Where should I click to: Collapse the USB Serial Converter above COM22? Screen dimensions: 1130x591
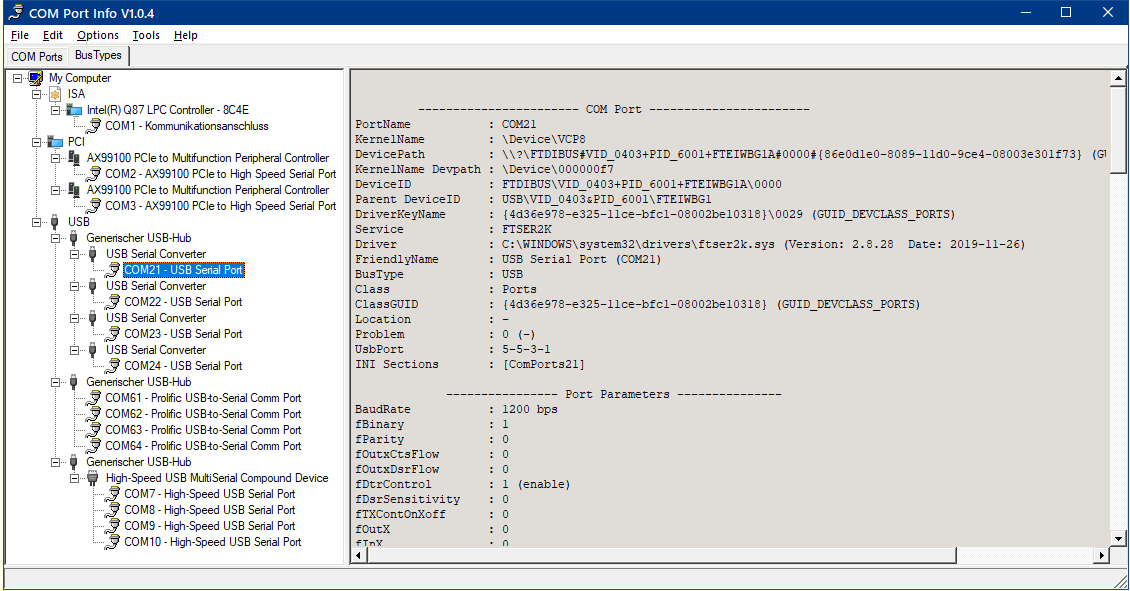(74, 286)
